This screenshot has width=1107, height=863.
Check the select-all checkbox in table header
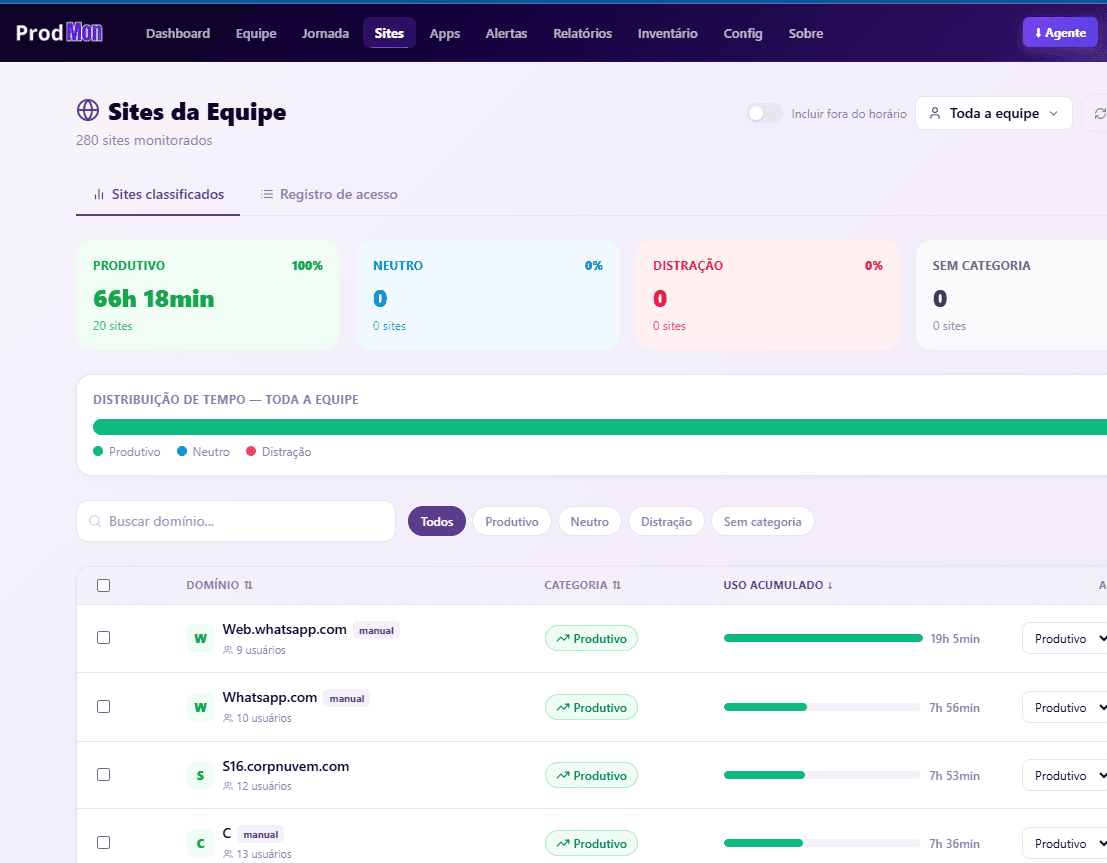(103, 585)
